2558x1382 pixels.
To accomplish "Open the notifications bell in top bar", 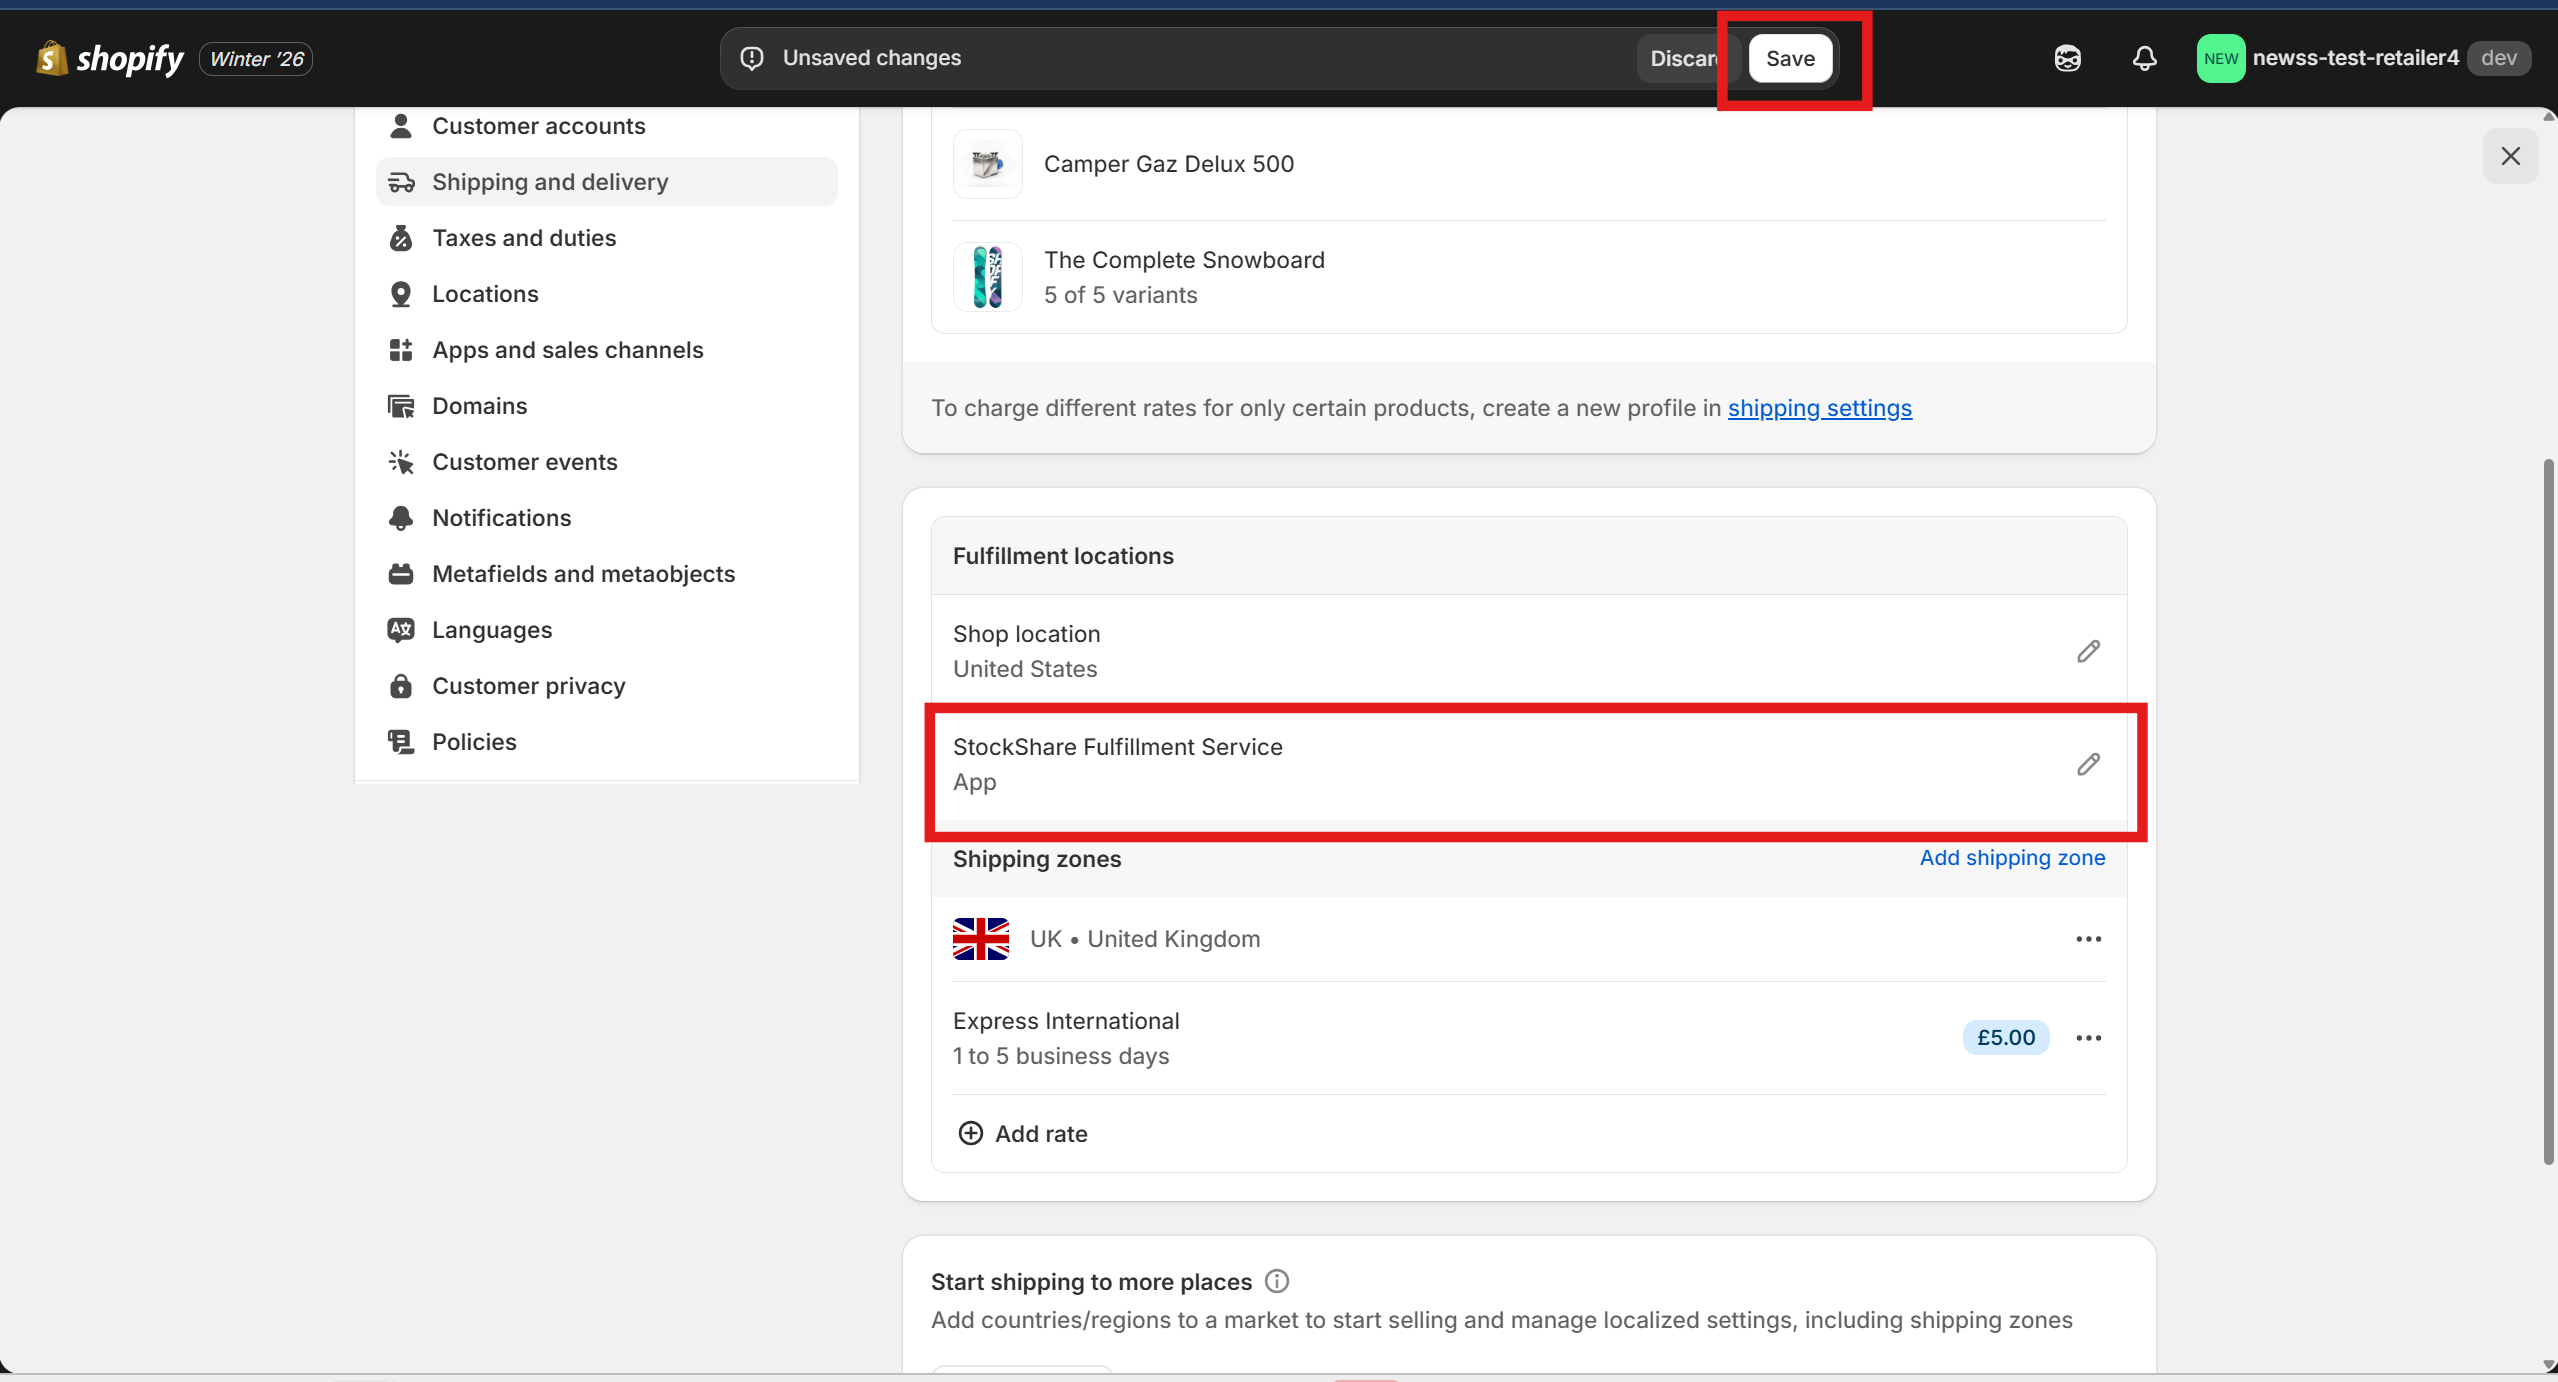I will point(2144,58).
